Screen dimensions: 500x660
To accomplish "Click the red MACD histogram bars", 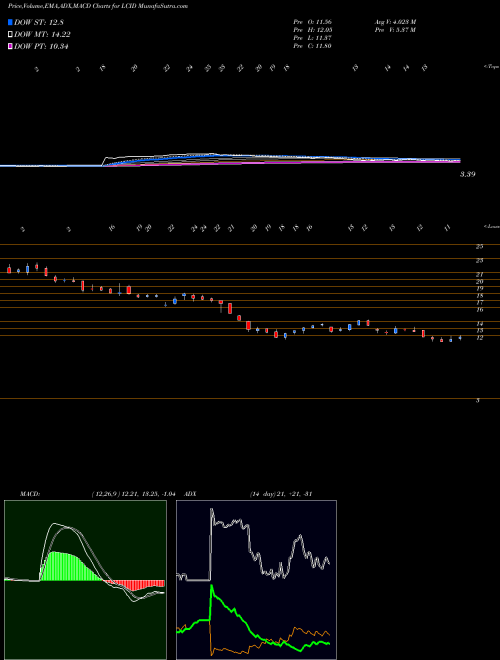I will point(135,584).
